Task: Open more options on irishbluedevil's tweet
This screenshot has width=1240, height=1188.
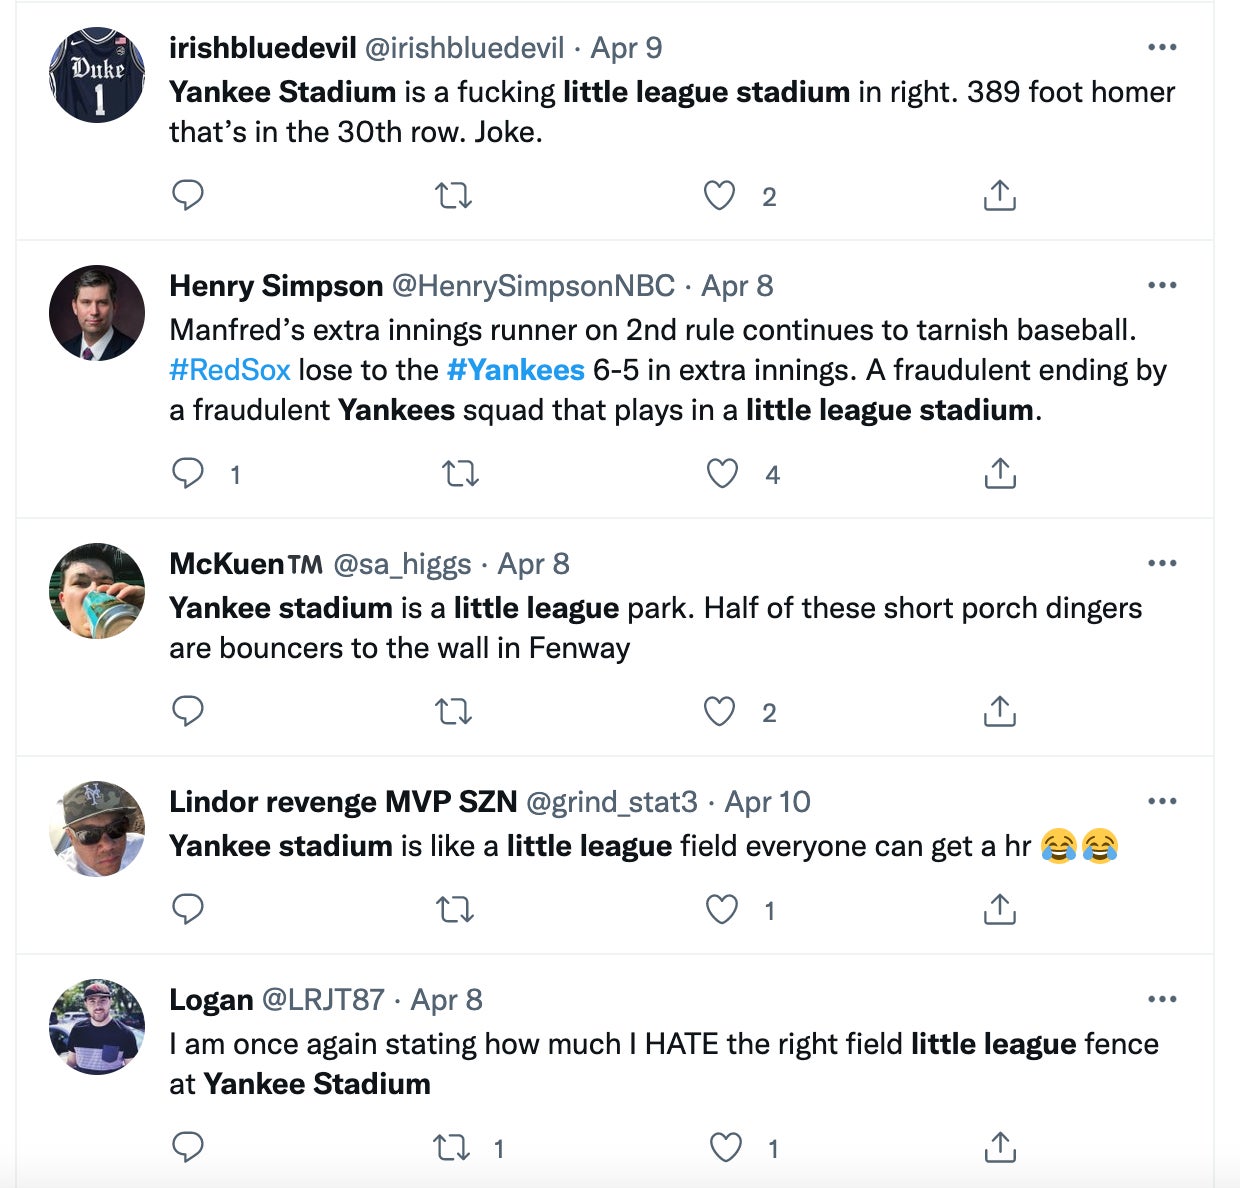Action: pyautogui.click(x=1162, y=47)
